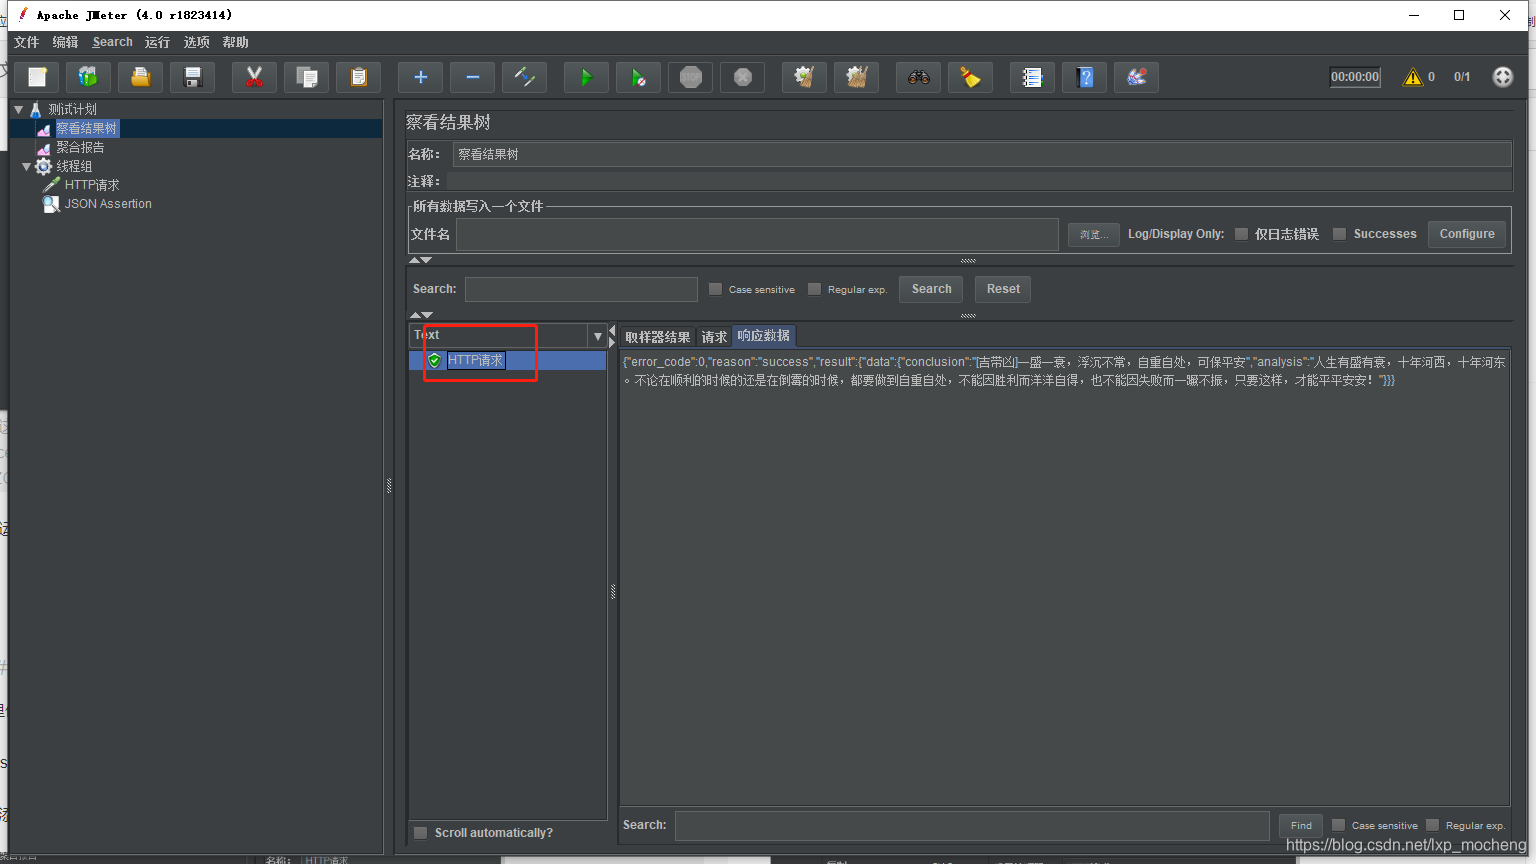Viewport: 1536px width, 864px height.
Task: Click the Search button
Action: coord(931,289)
